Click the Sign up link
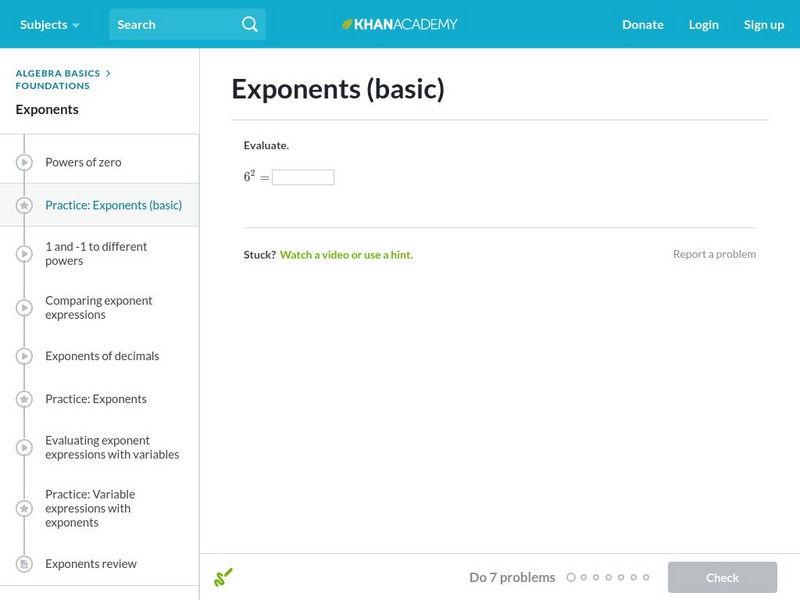 (764, 24)
